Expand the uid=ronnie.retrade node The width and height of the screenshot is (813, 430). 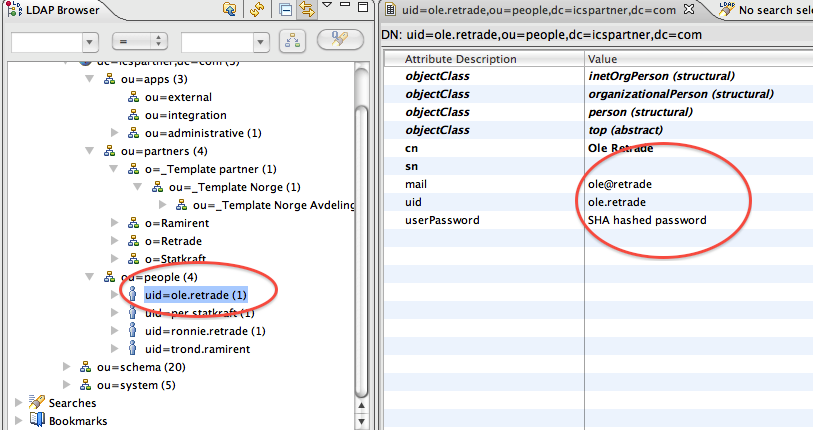(x=115, y=330)
